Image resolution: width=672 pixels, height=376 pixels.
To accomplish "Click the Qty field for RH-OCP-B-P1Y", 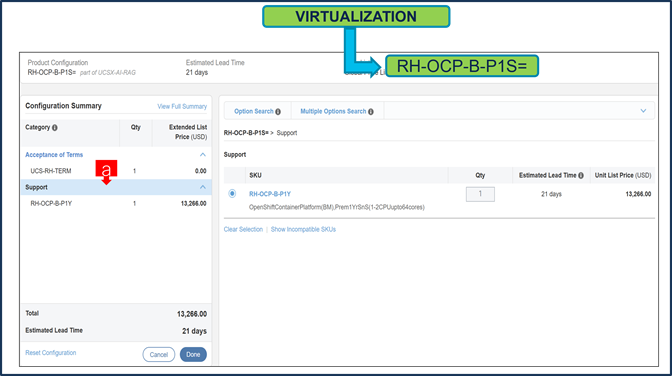I will 480,194.
